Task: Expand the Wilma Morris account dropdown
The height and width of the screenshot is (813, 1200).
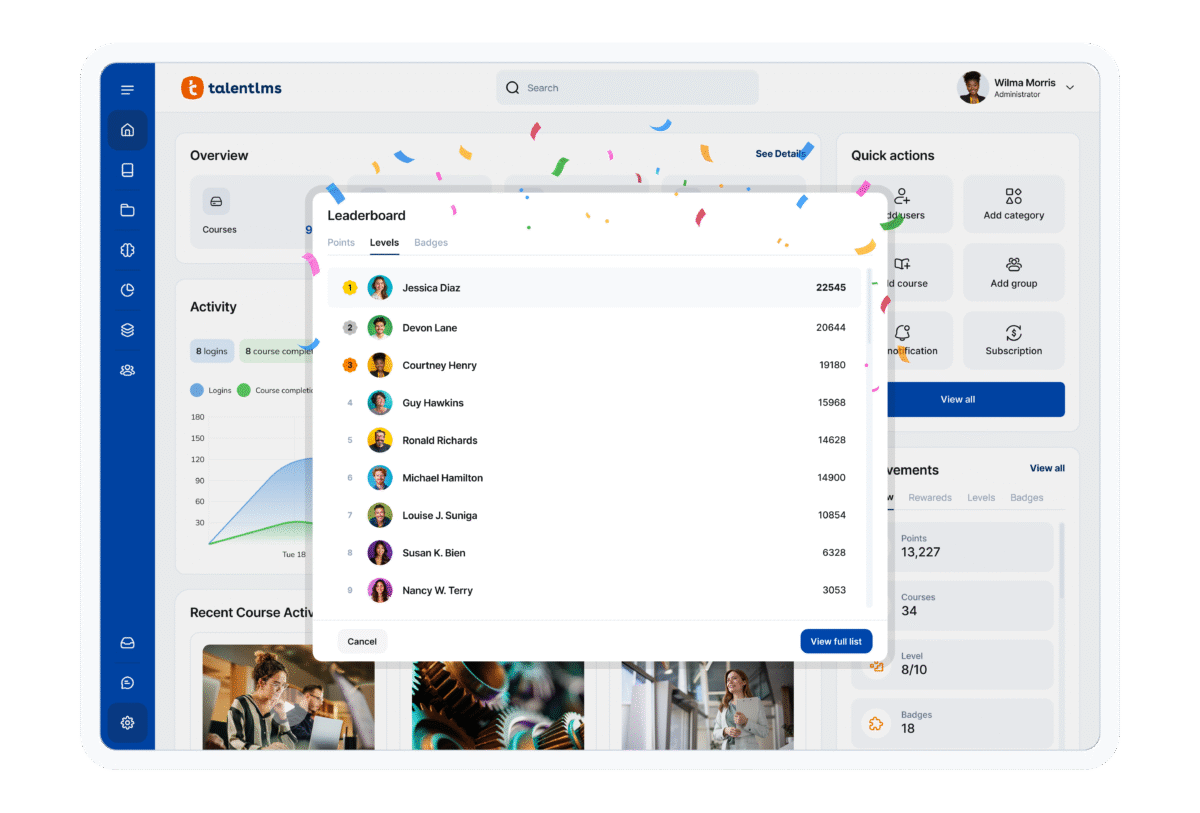Action: pyautogui.click(x=1069, y=88)
